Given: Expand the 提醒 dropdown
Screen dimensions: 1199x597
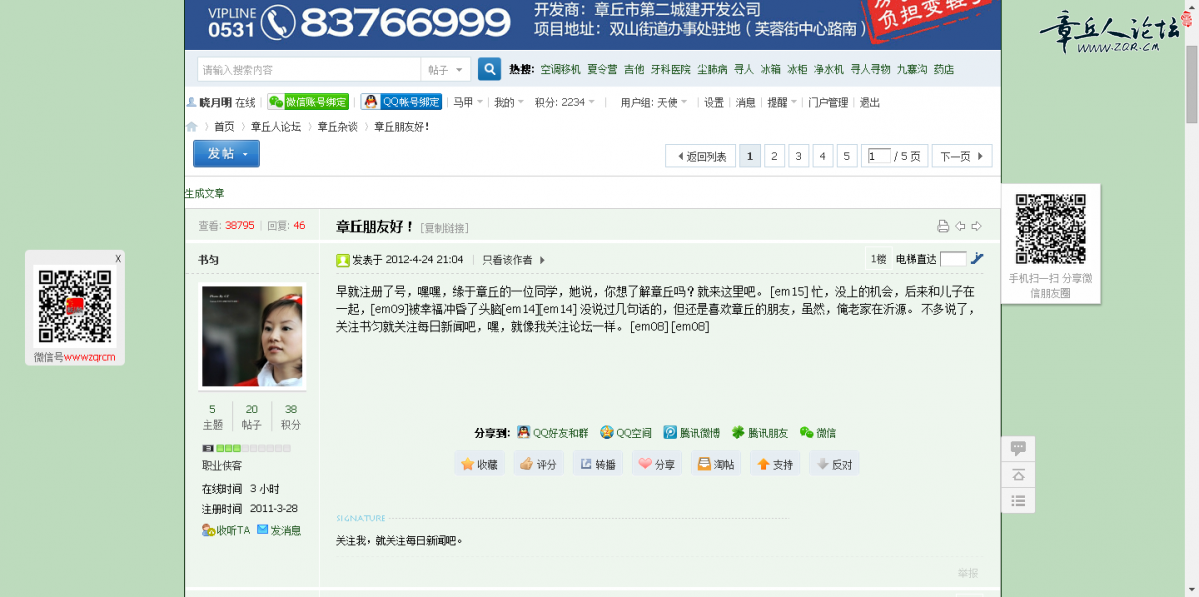Looking at the screenshot, I should point(781,102).
